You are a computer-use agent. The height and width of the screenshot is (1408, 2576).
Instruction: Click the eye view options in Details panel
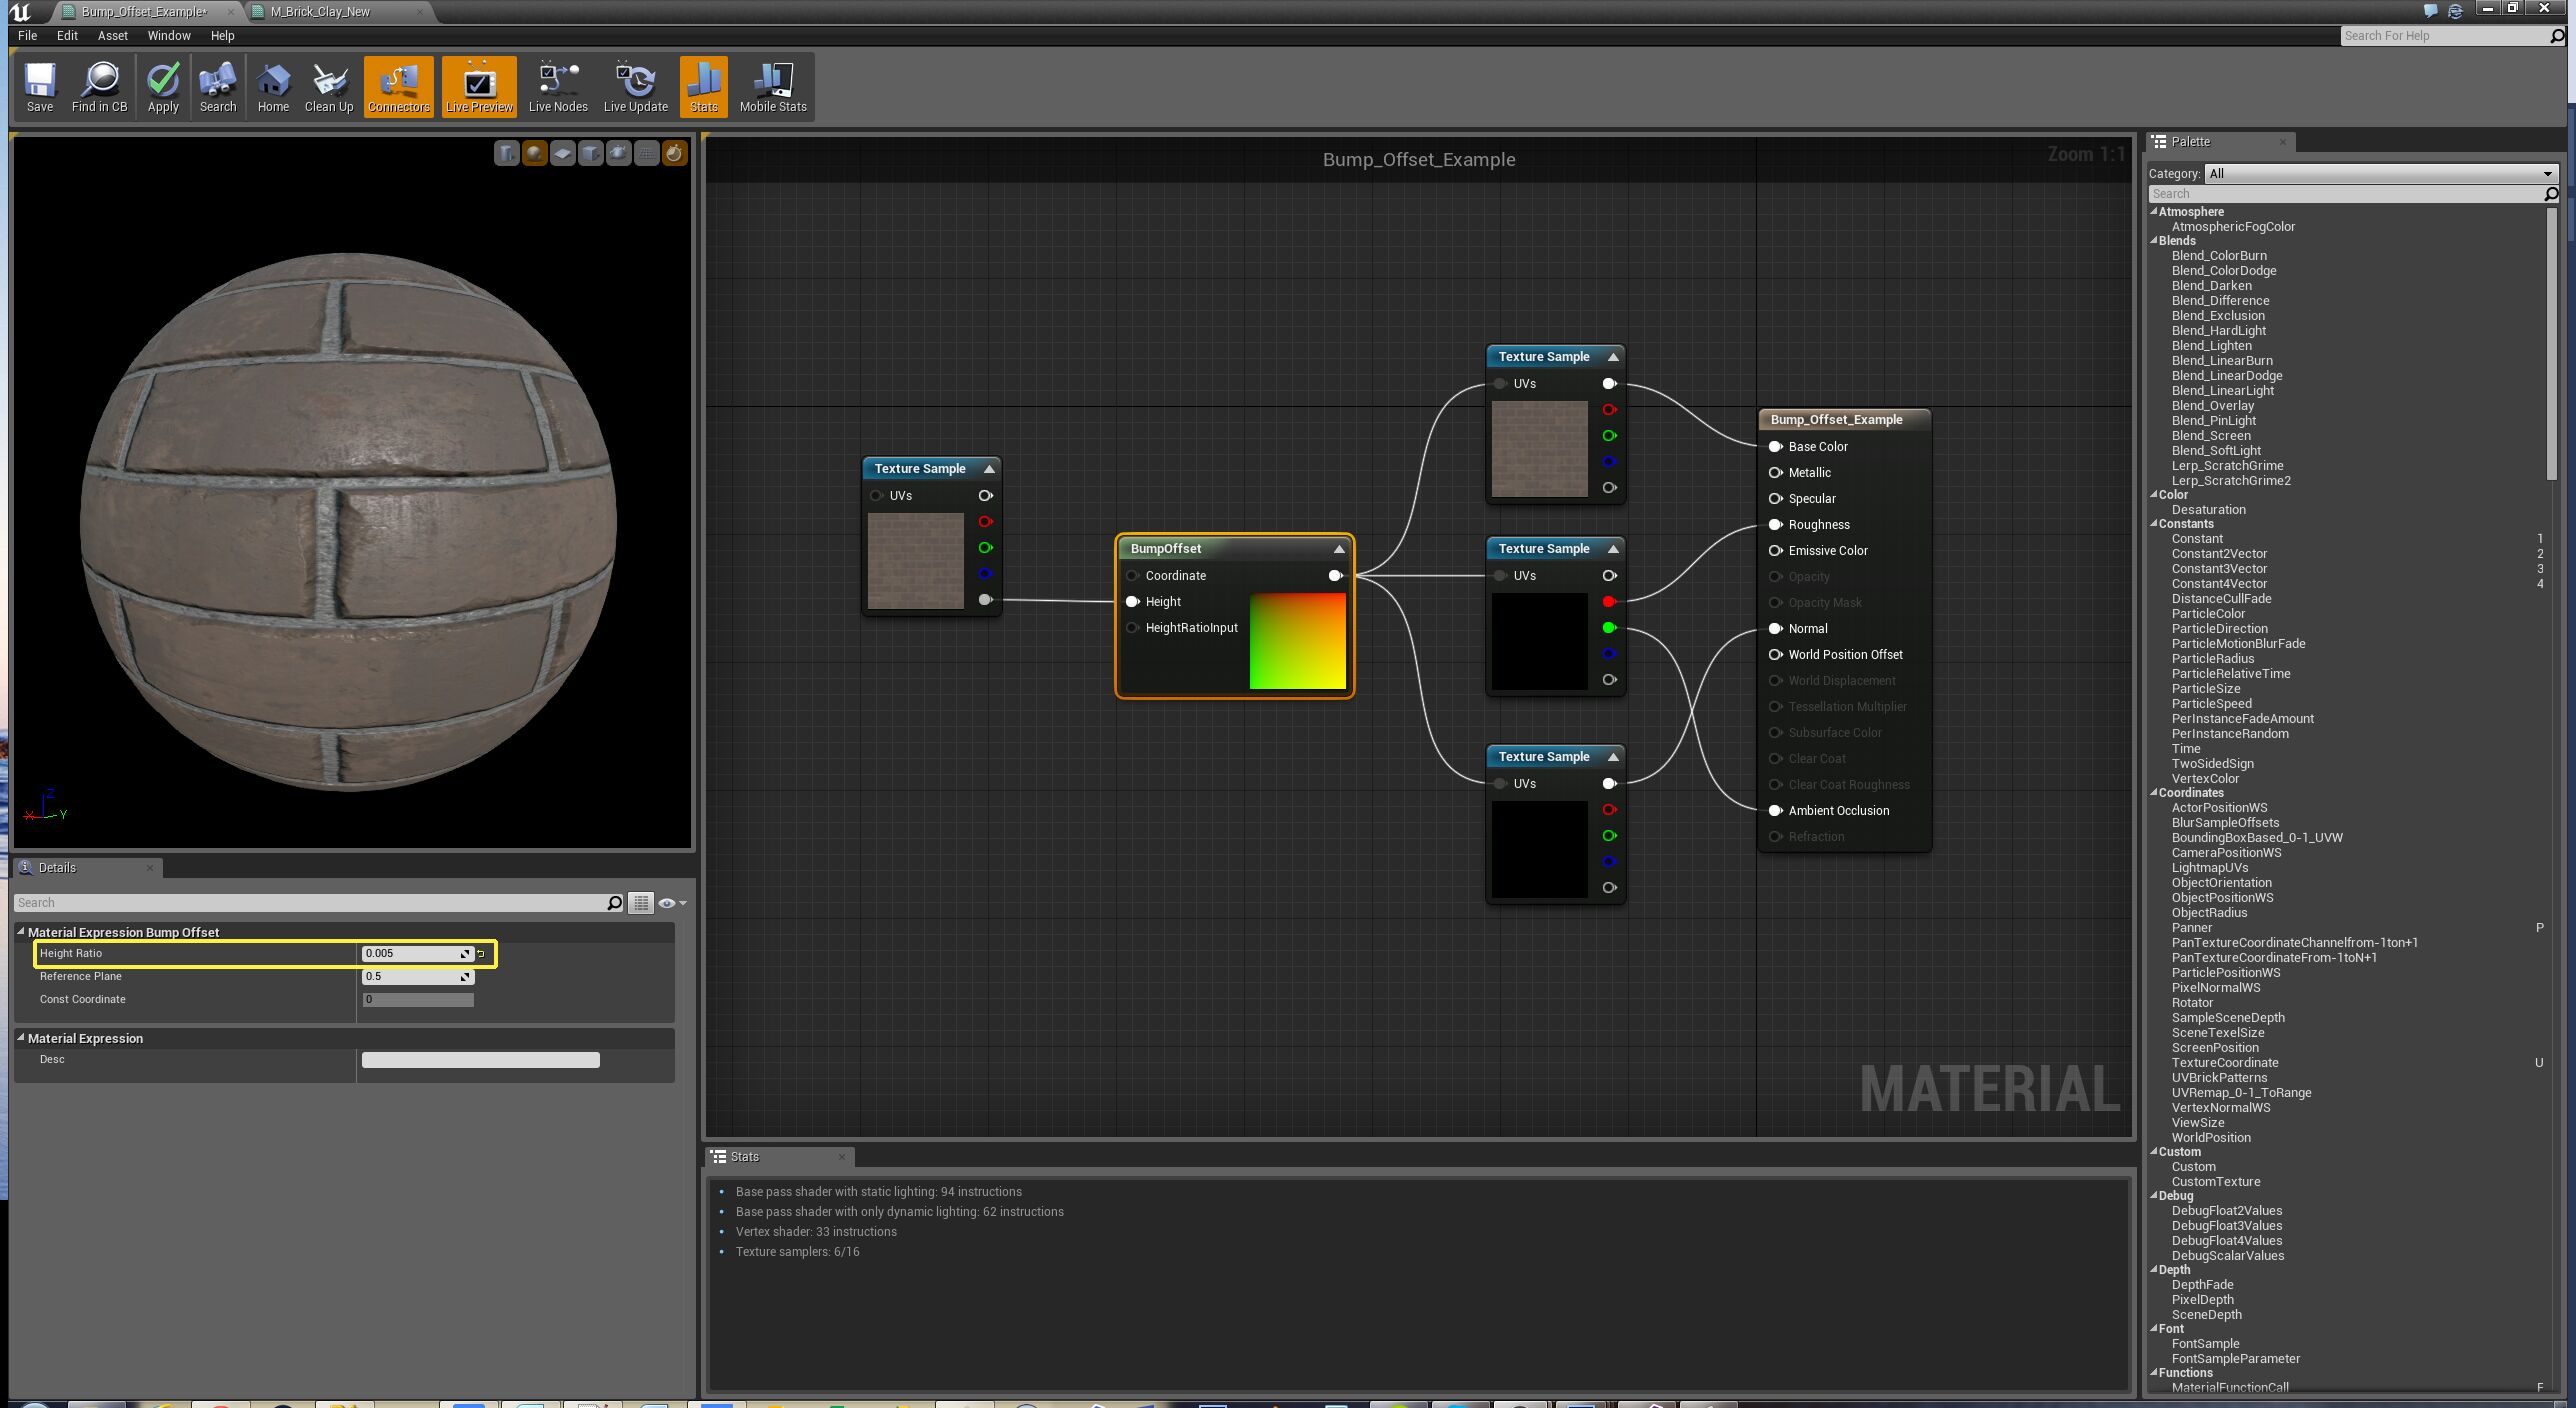667,902
